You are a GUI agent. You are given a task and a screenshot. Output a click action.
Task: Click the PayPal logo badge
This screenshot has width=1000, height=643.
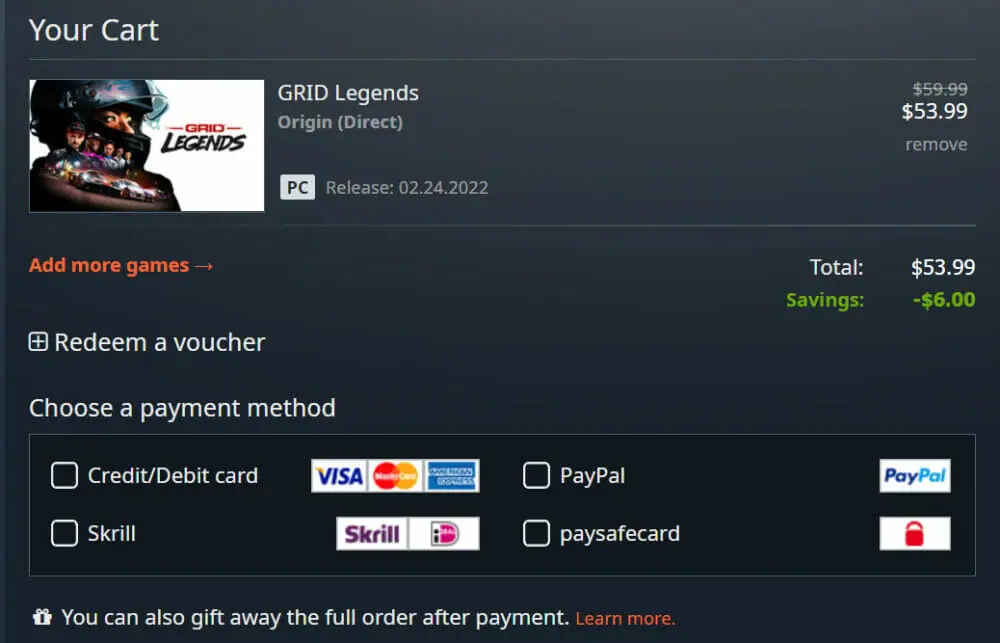pyautogui.click(x=915, y=476)
